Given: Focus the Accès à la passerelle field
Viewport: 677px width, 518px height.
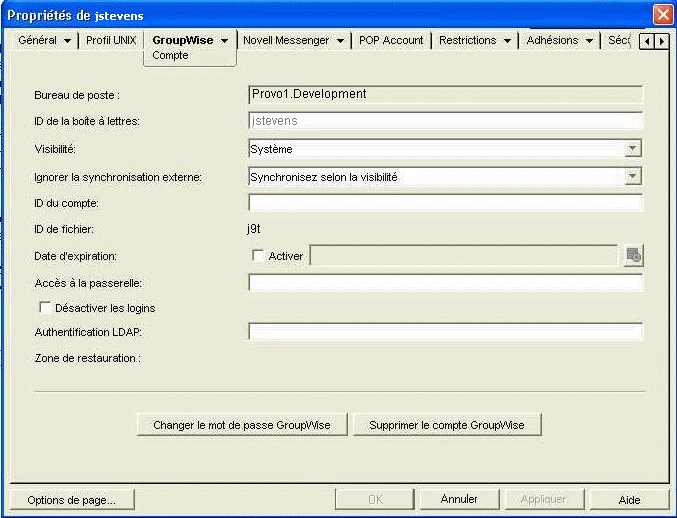Looking at the screenshot, I should [446, 283].
